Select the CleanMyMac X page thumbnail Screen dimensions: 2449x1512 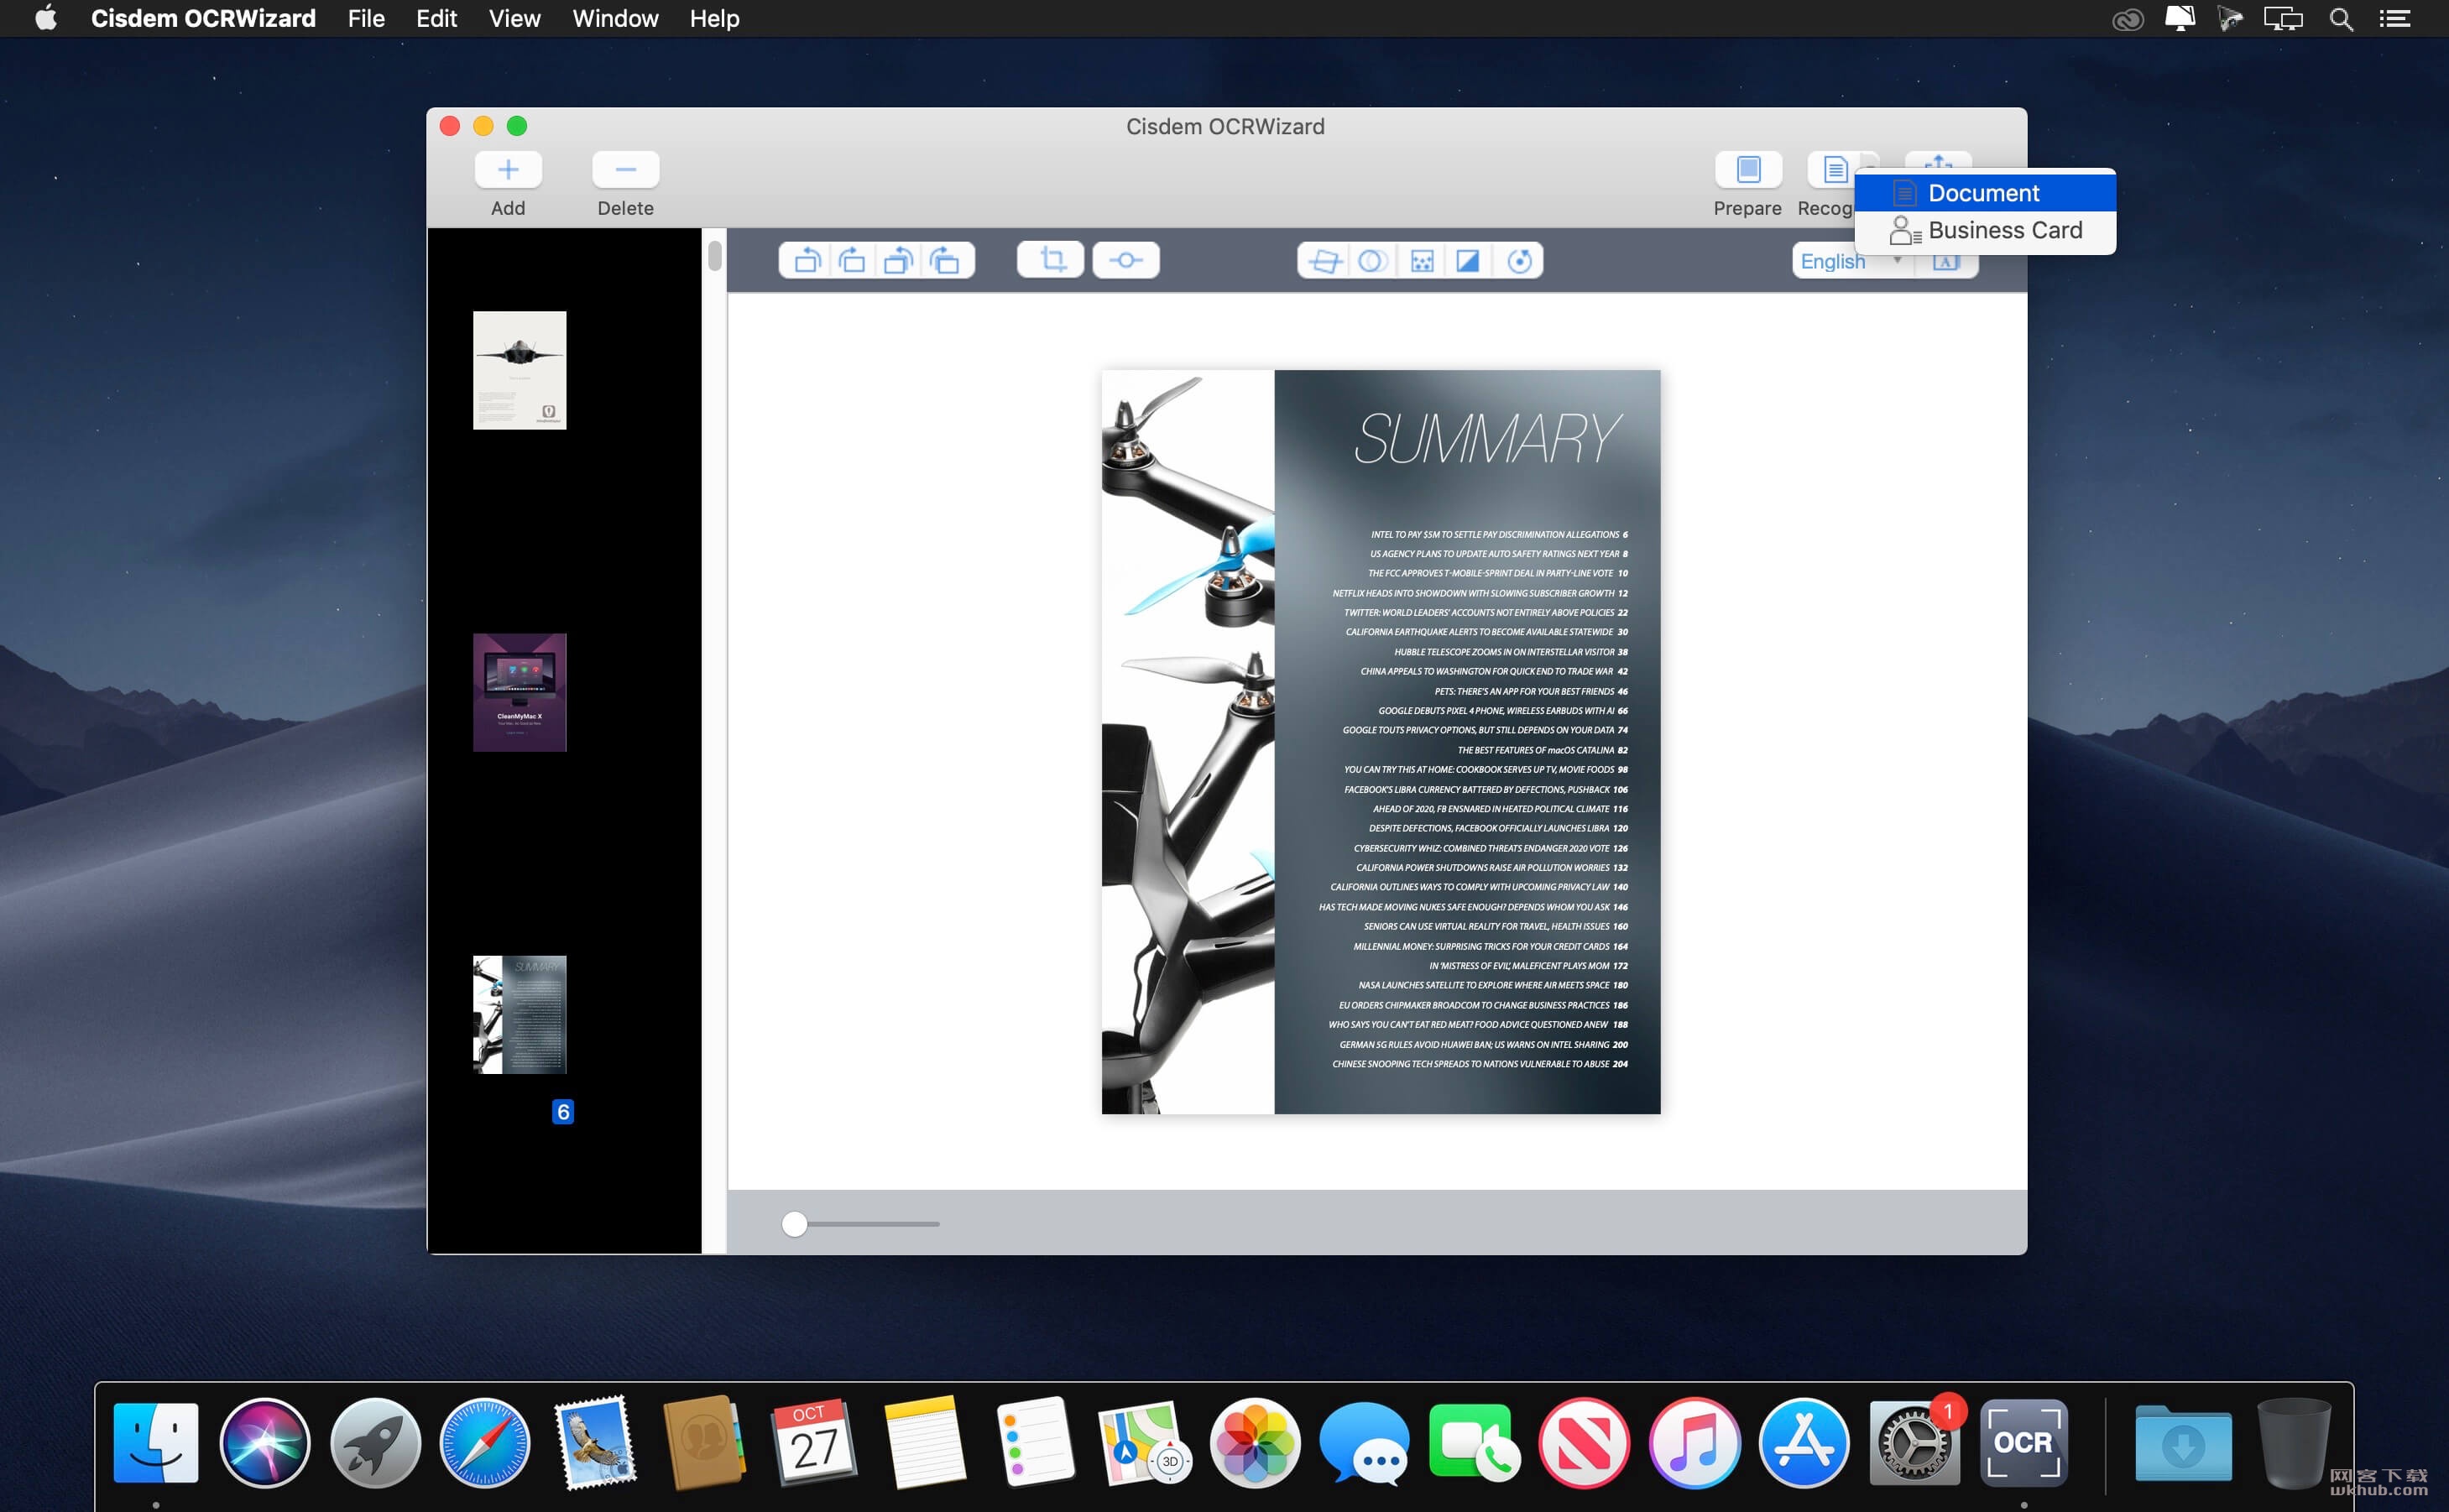pyautogui.click(x=519, y=692)
